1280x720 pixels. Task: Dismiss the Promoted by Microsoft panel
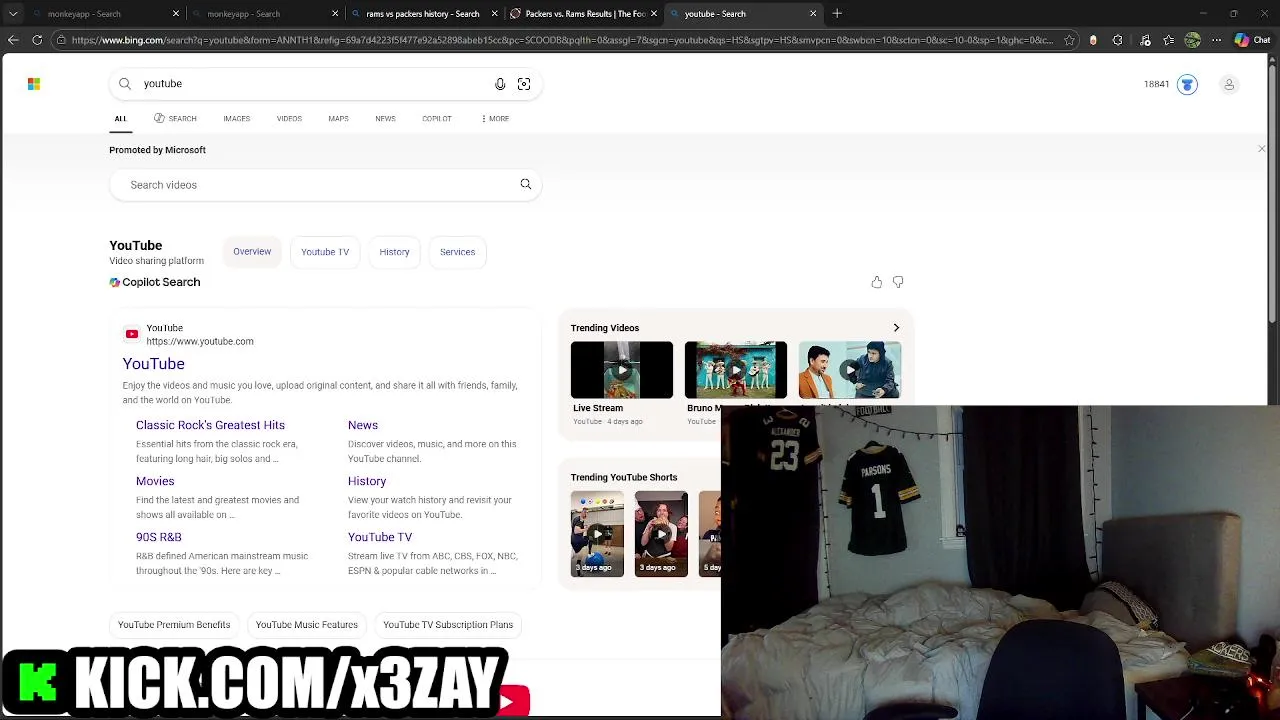[1261, 149]
